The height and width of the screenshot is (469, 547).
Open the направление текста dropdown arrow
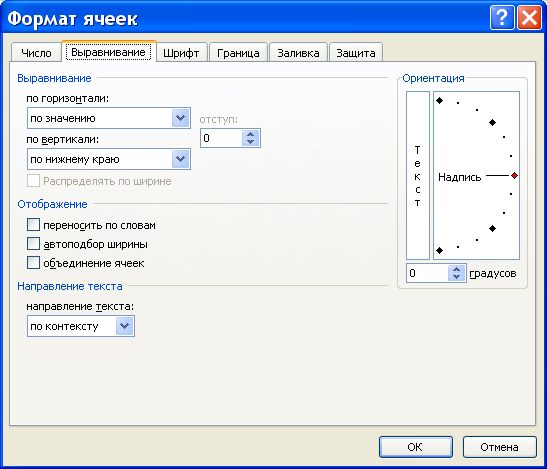point(125,326)
